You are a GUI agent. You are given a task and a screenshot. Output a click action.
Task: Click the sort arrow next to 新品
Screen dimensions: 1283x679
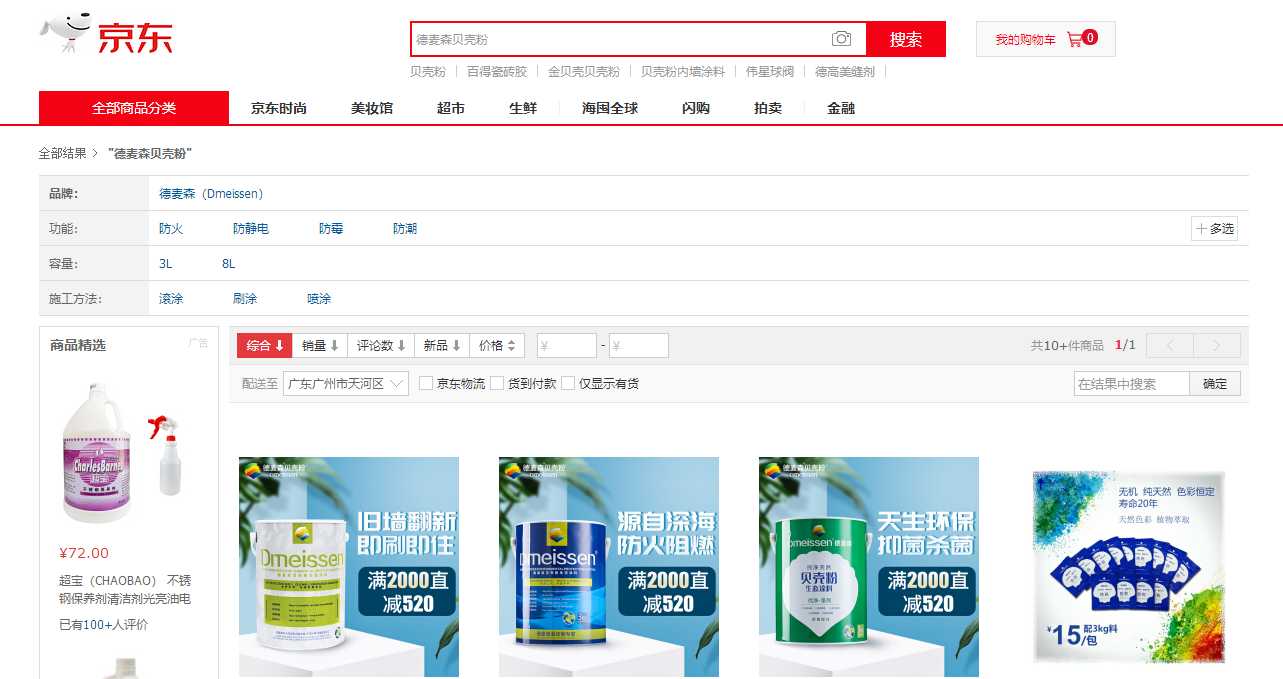click(456, 345)
